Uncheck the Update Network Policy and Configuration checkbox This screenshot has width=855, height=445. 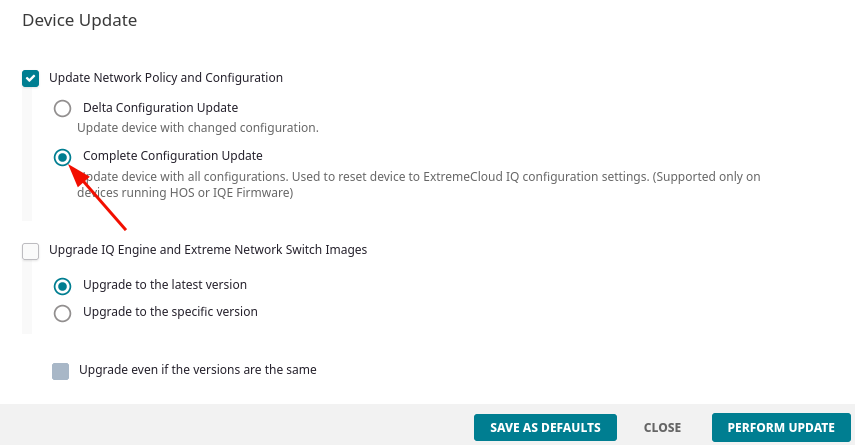click(30, 78)
